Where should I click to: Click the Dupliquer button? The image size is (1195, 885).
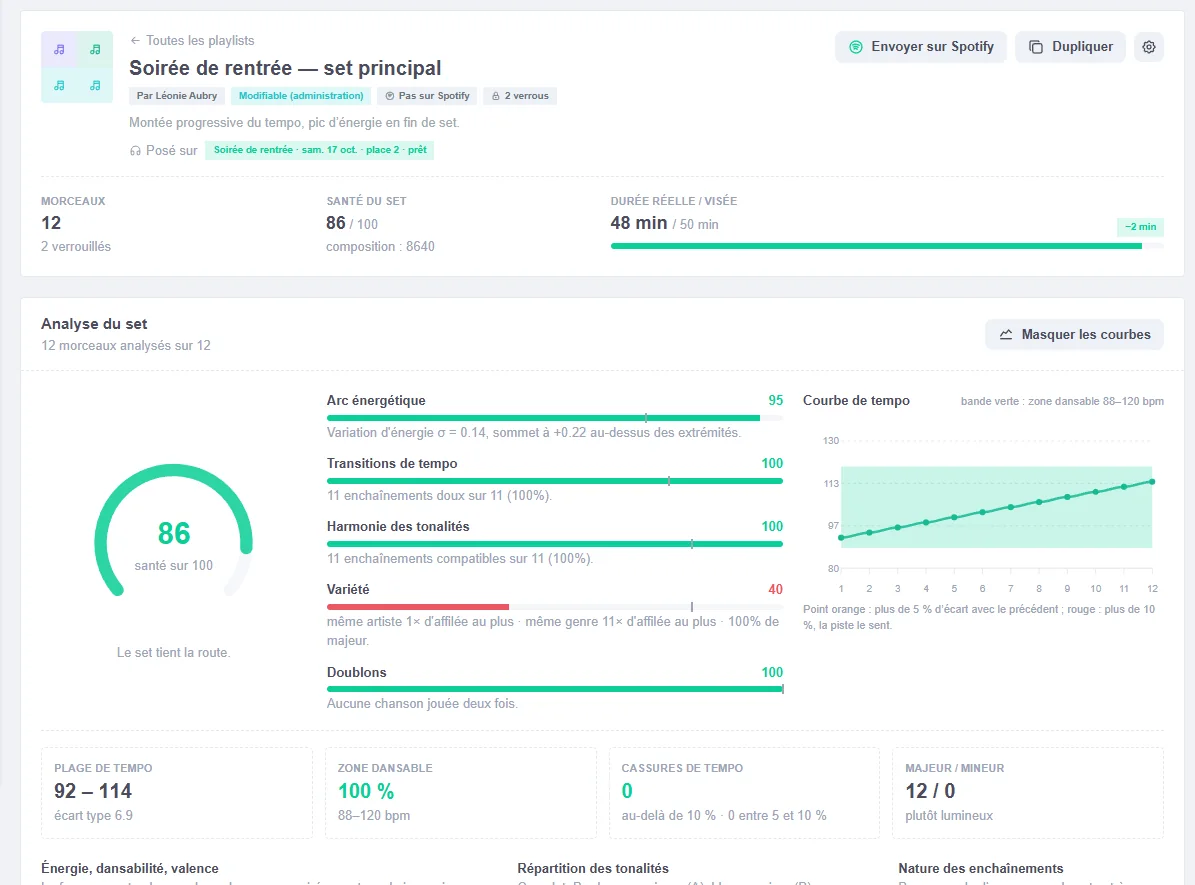point(1070,47)
